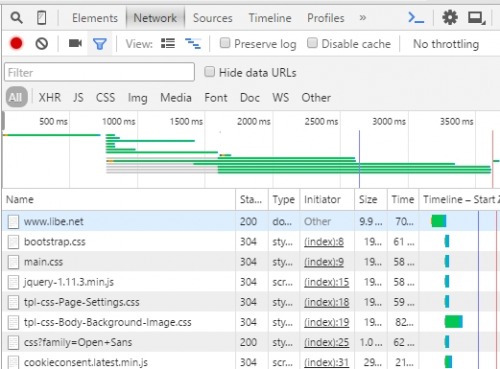Filter requests by XHR
This screenshot has height=369, width=500.
[50, 98]
